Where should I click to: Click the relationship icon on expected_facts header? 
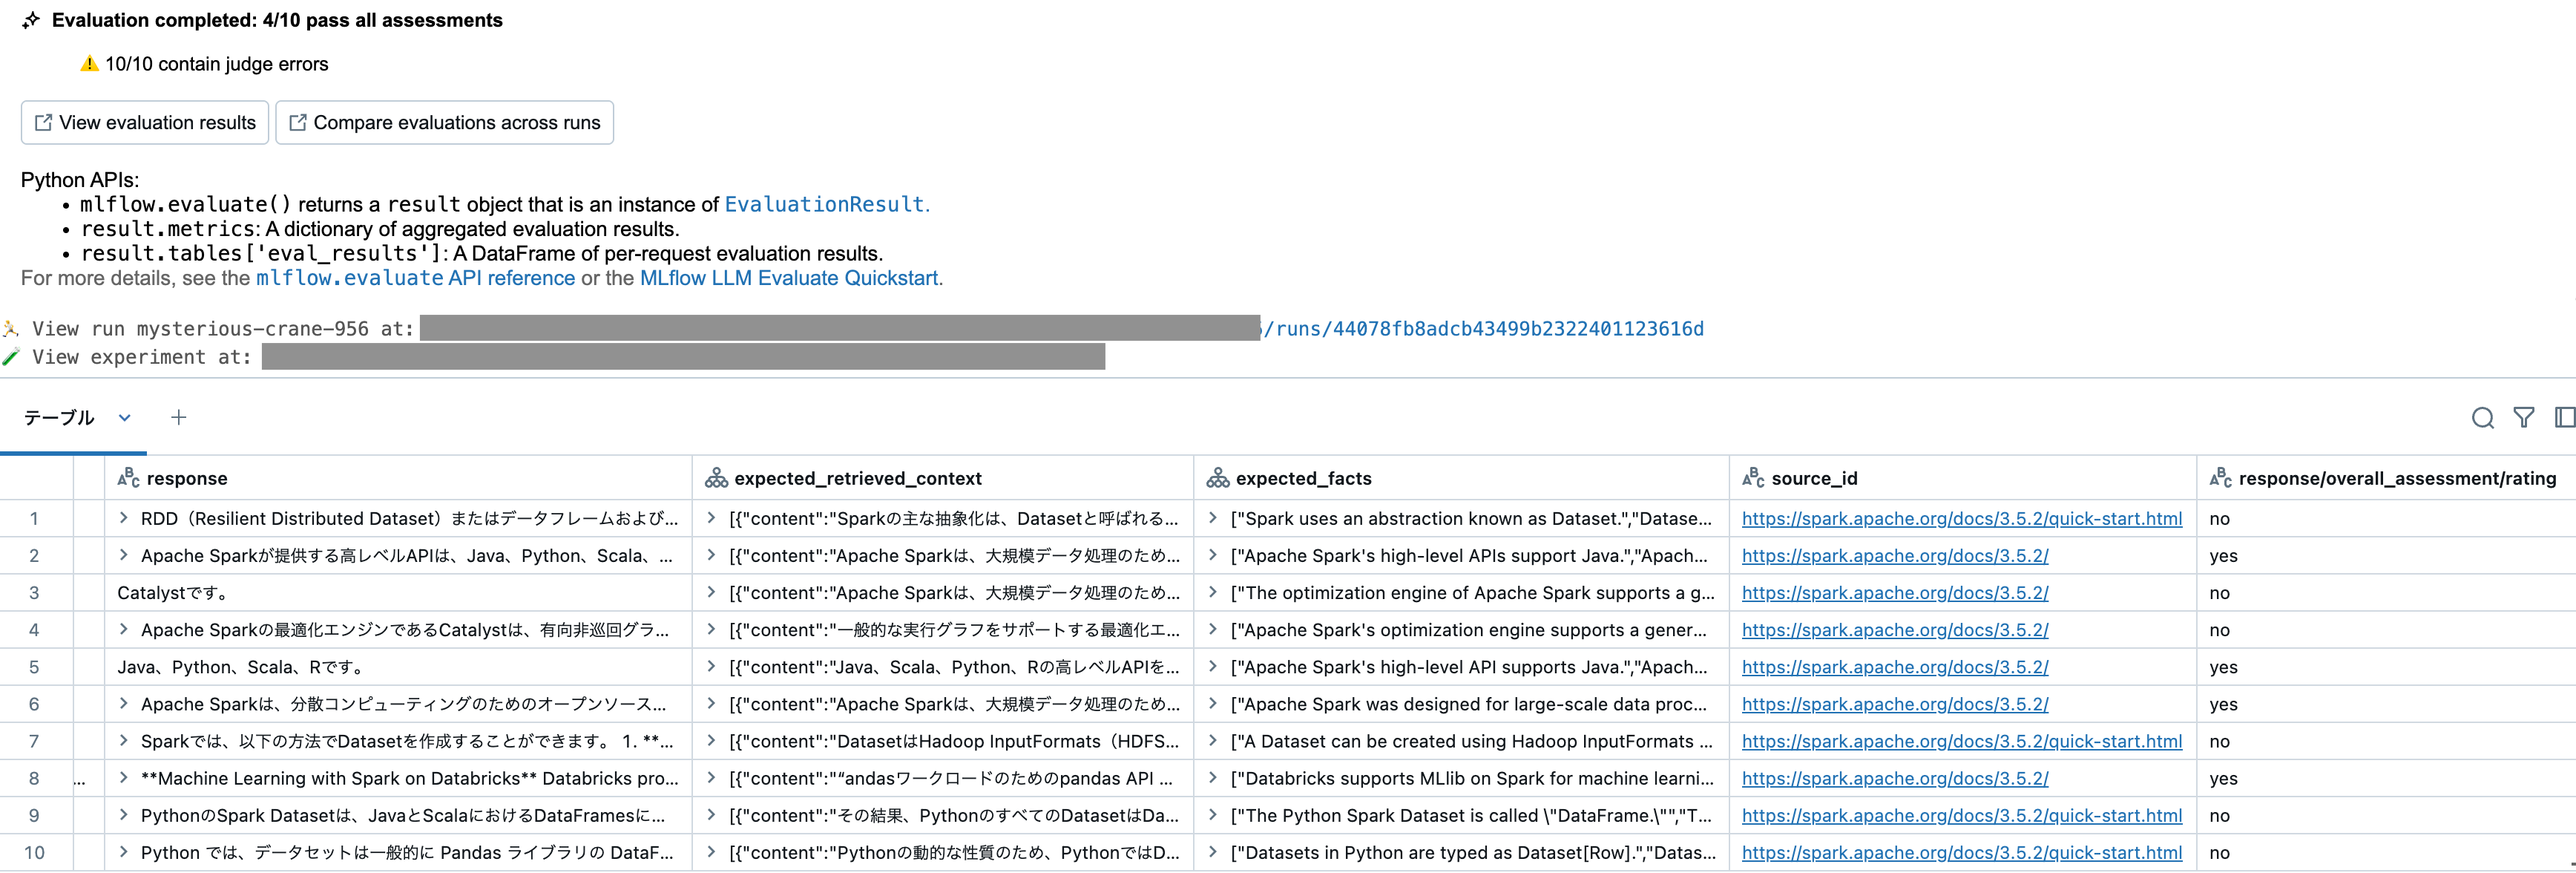tap(1218, 478)
